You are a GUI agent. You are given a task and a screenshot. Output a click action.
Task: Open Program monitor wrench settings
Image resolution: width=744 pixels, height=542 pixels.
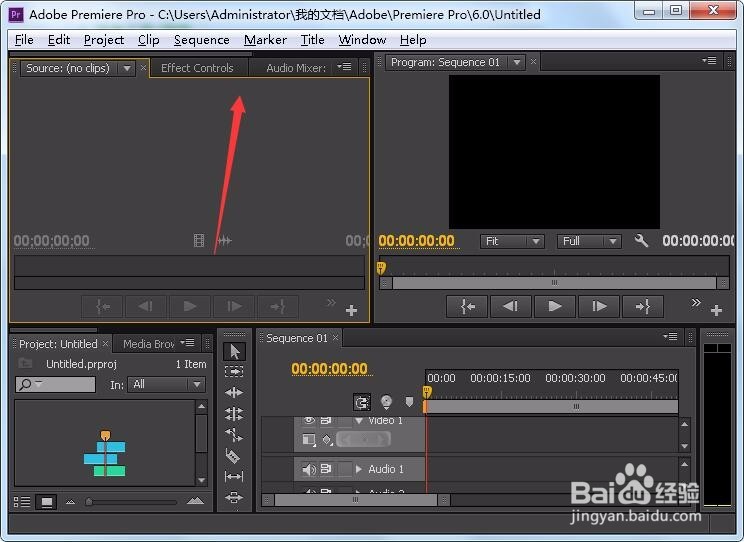click(x=641, y=241)
